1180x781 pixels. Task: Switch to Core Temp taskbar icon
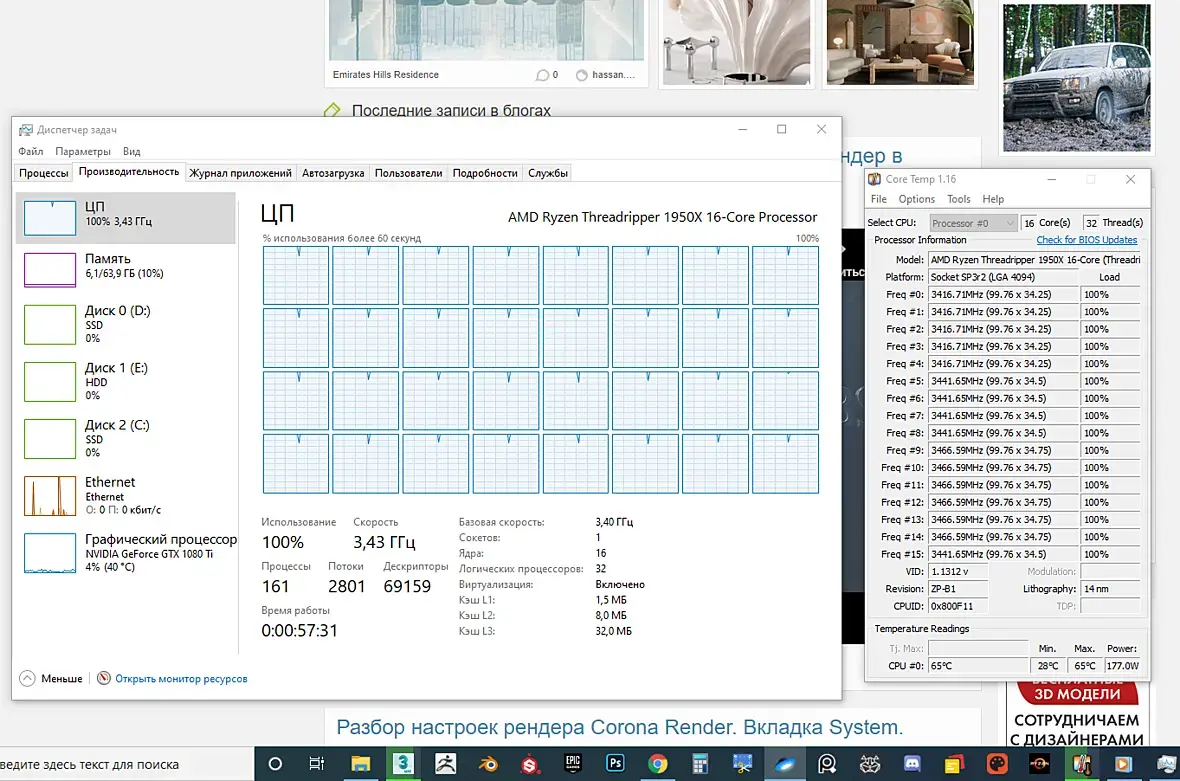(1081, 764)
